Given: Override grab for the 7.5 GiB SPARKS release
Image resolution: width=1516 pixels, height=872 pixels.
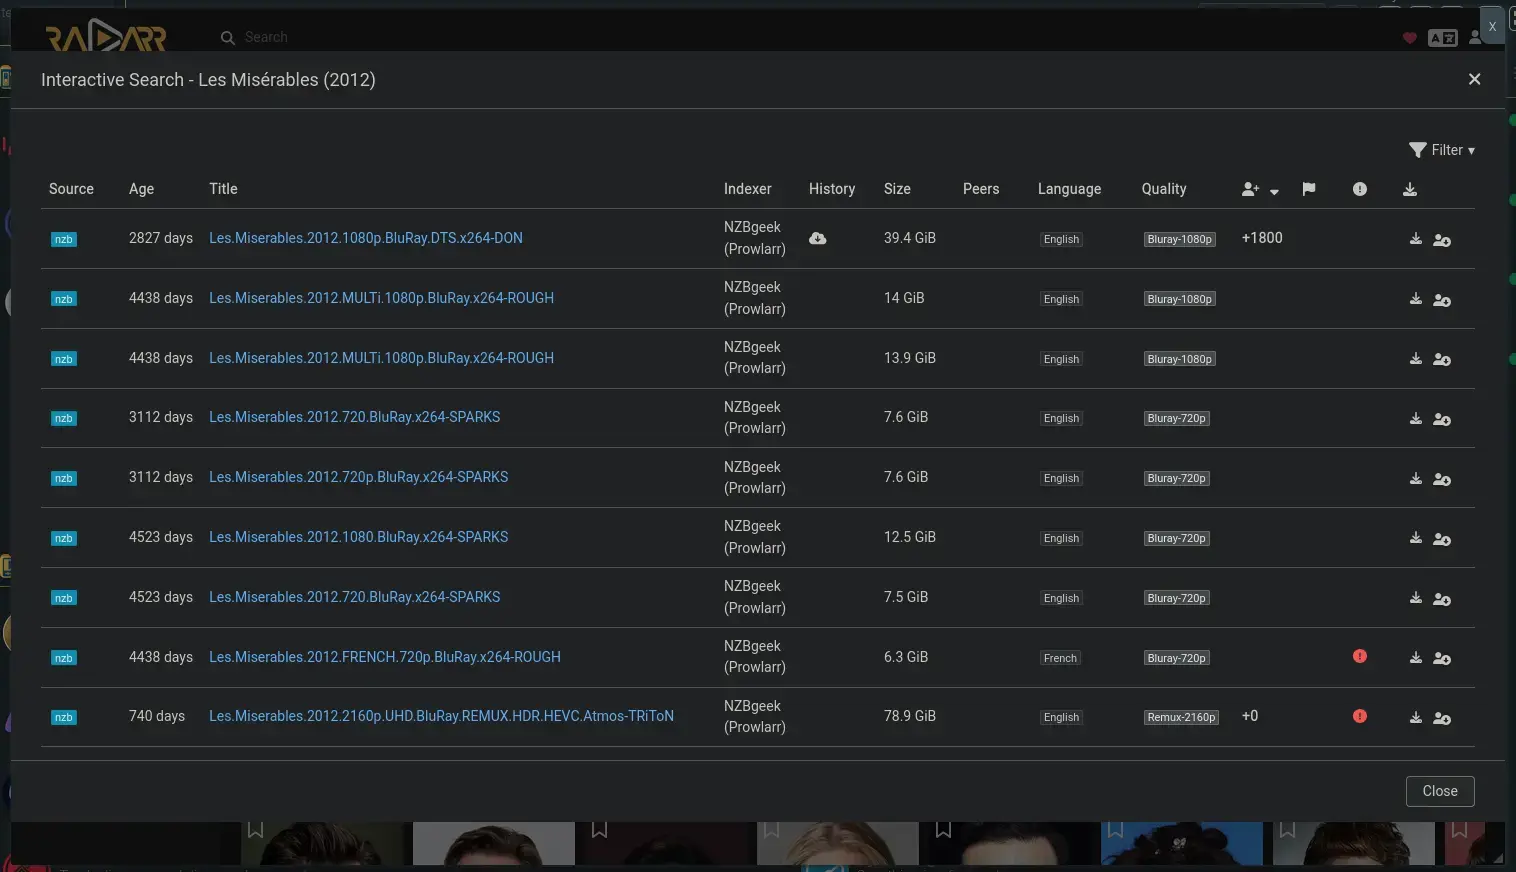Looking at the screenshot, I should (x=1442, y=599).
